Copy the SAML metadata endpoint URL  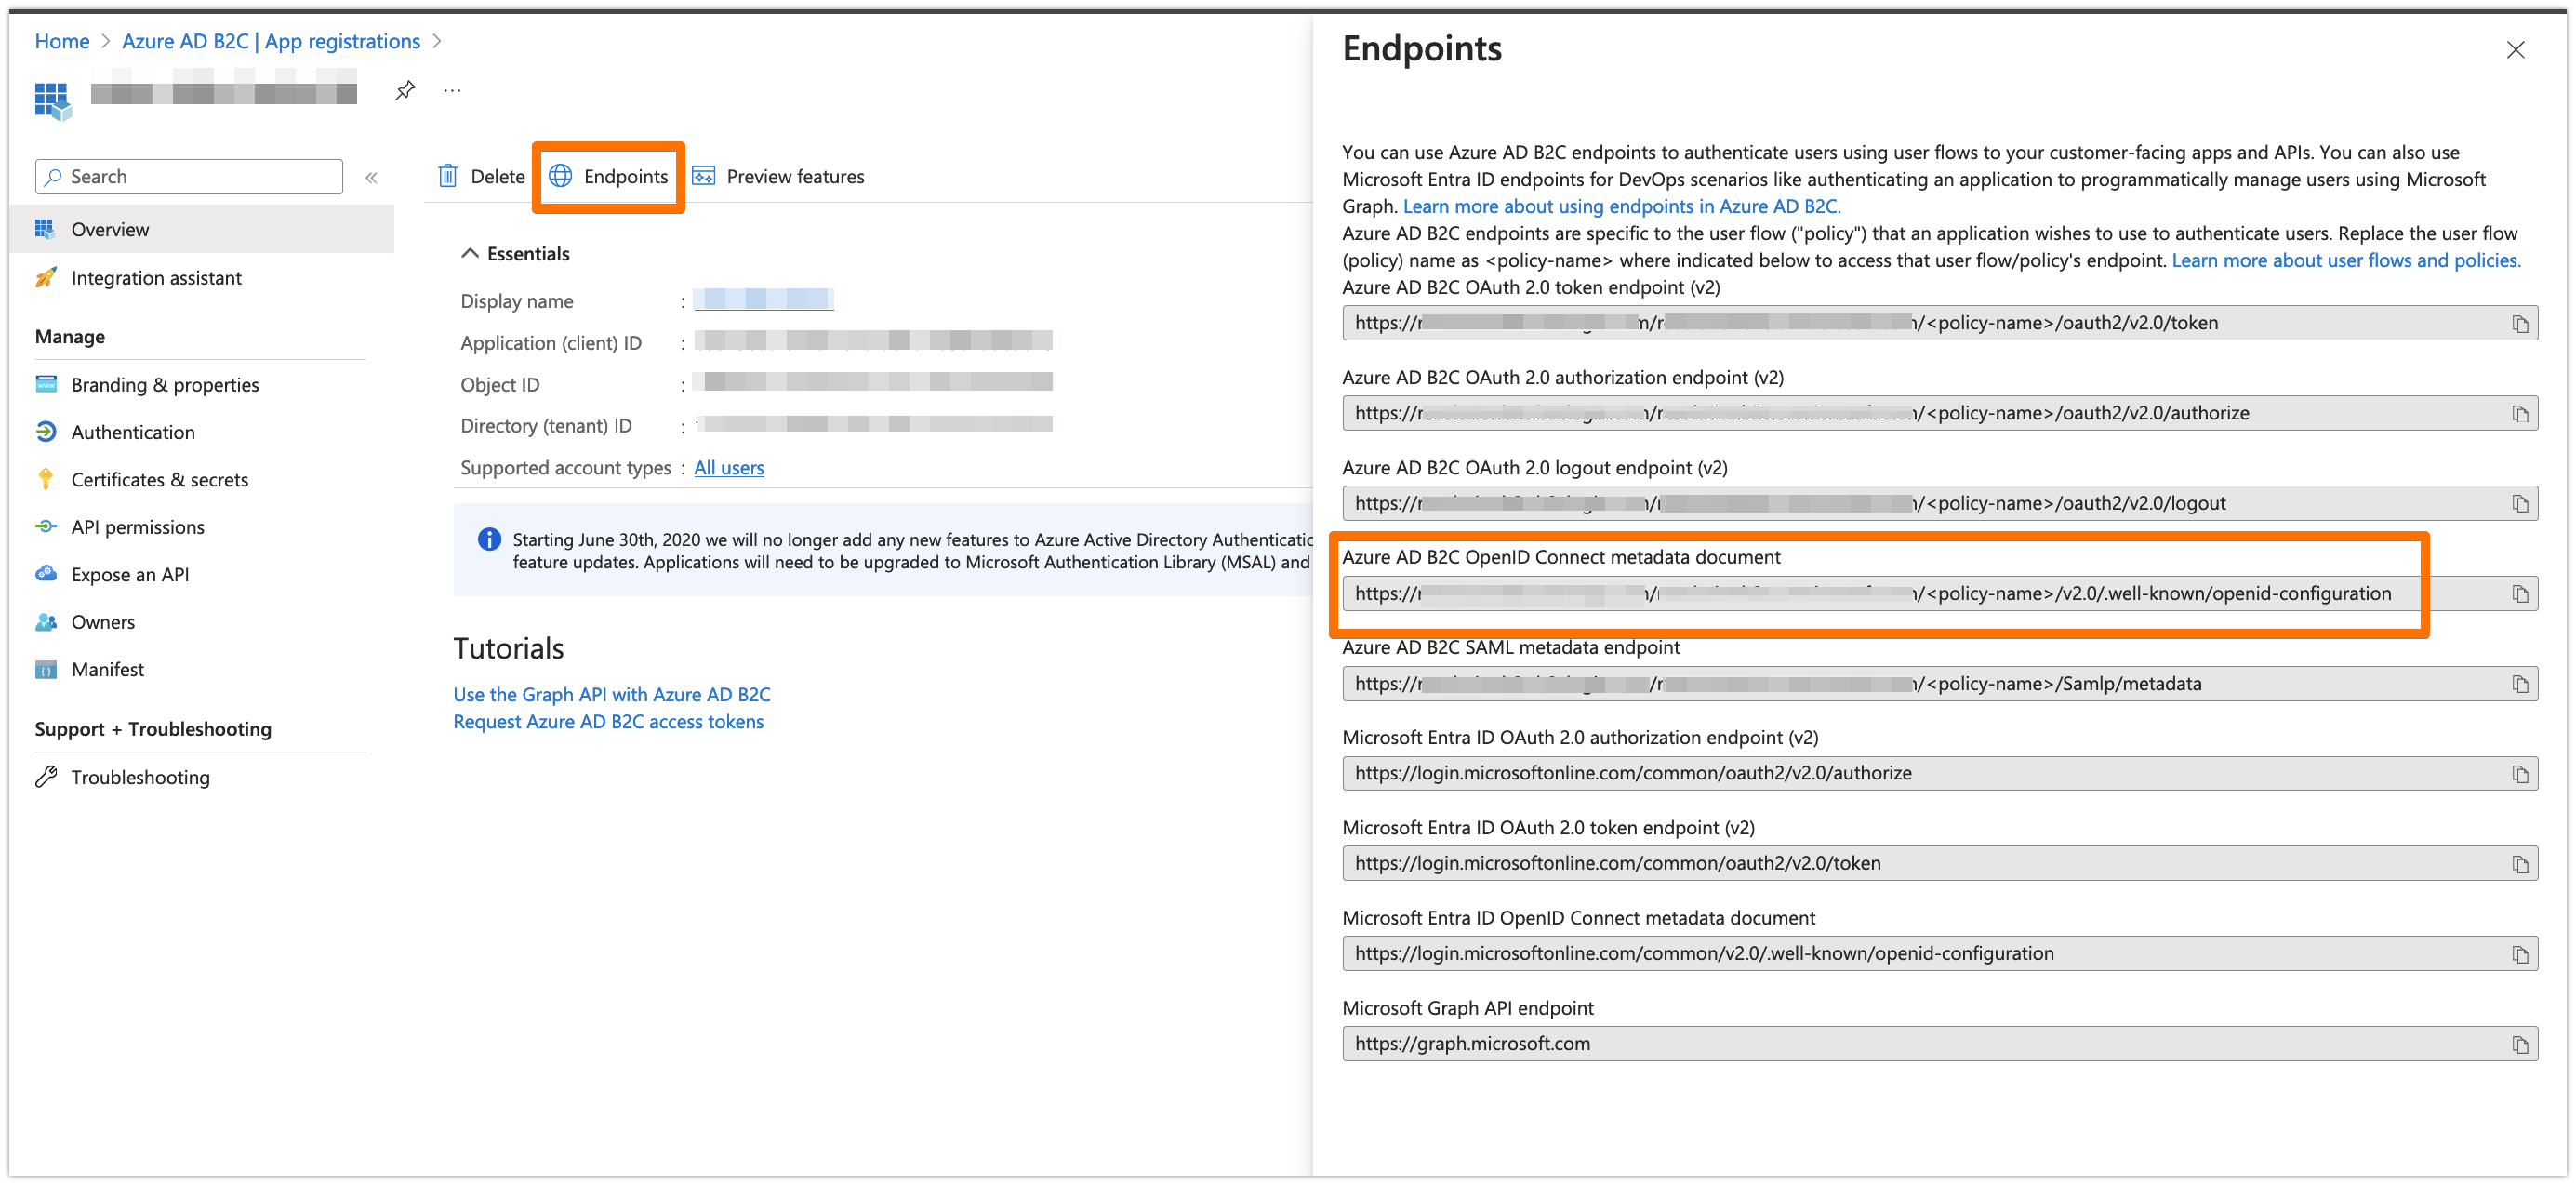pyautogui.click(x=2519, y=685)
